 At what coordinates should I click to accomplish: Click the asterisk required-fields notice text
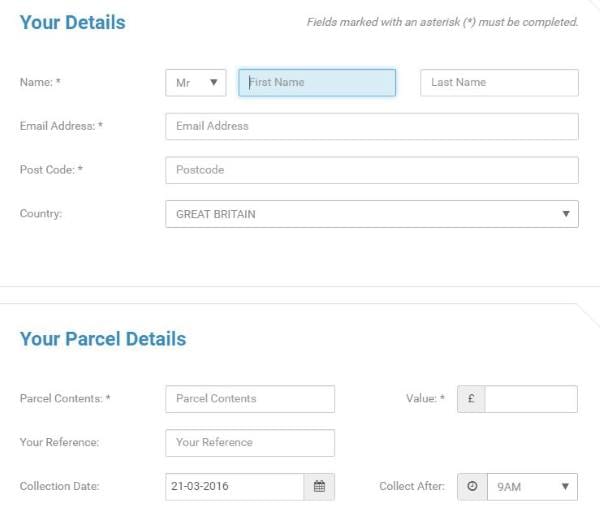click(442, 22)
